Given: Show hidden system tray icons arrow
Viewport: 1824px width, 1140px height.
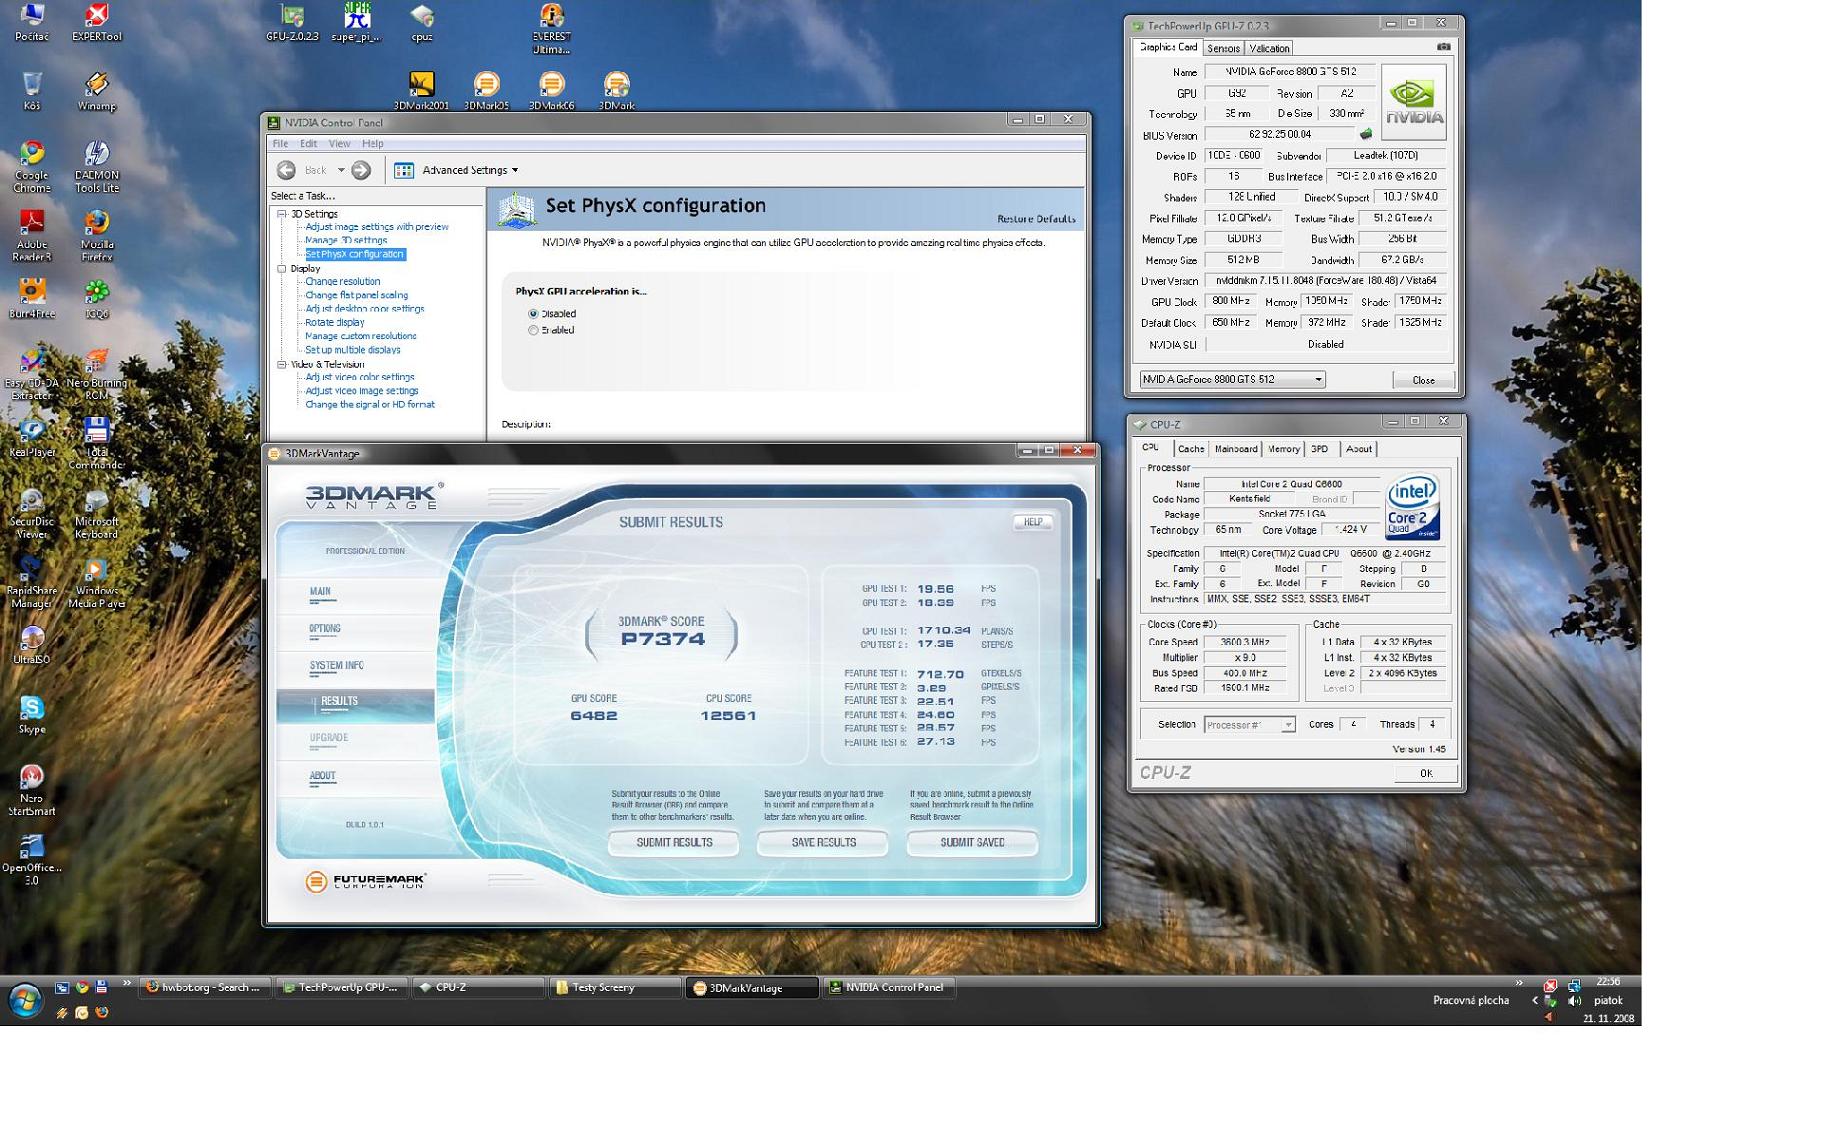Looking at the screenshot, I should pos(1535,1000).
